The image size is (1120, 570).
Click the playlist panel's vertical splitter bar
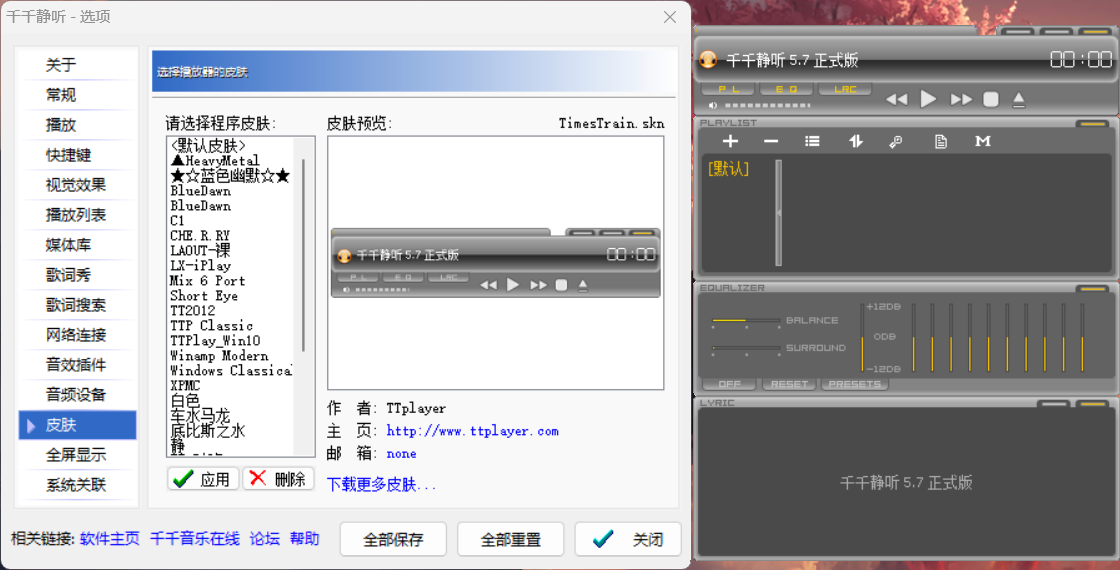tap(779, 213)
